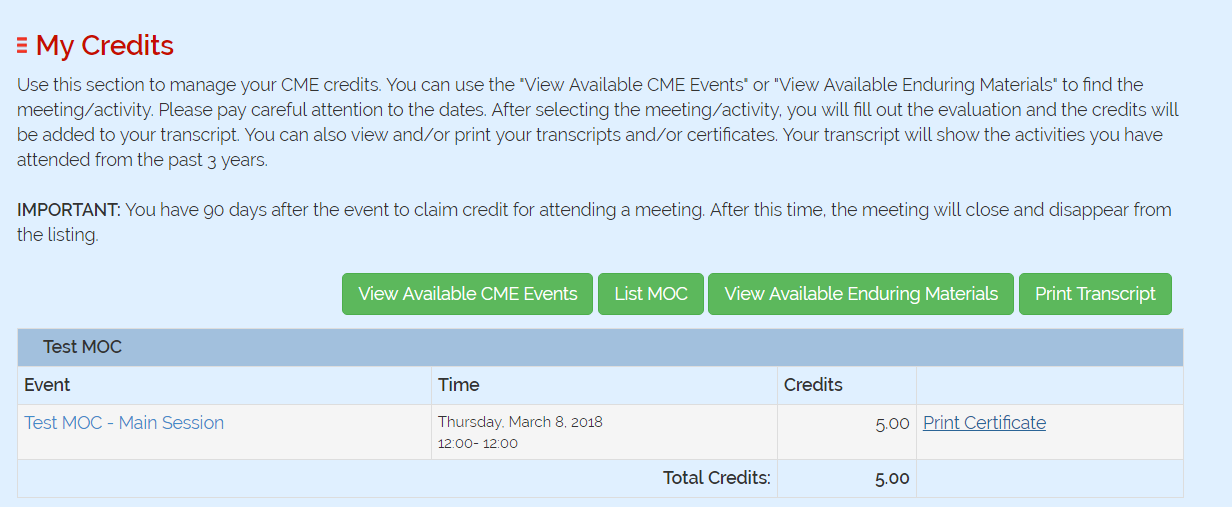Click the Total Credits label
This screenshot has height=507, width=1232.
[716, 478]
